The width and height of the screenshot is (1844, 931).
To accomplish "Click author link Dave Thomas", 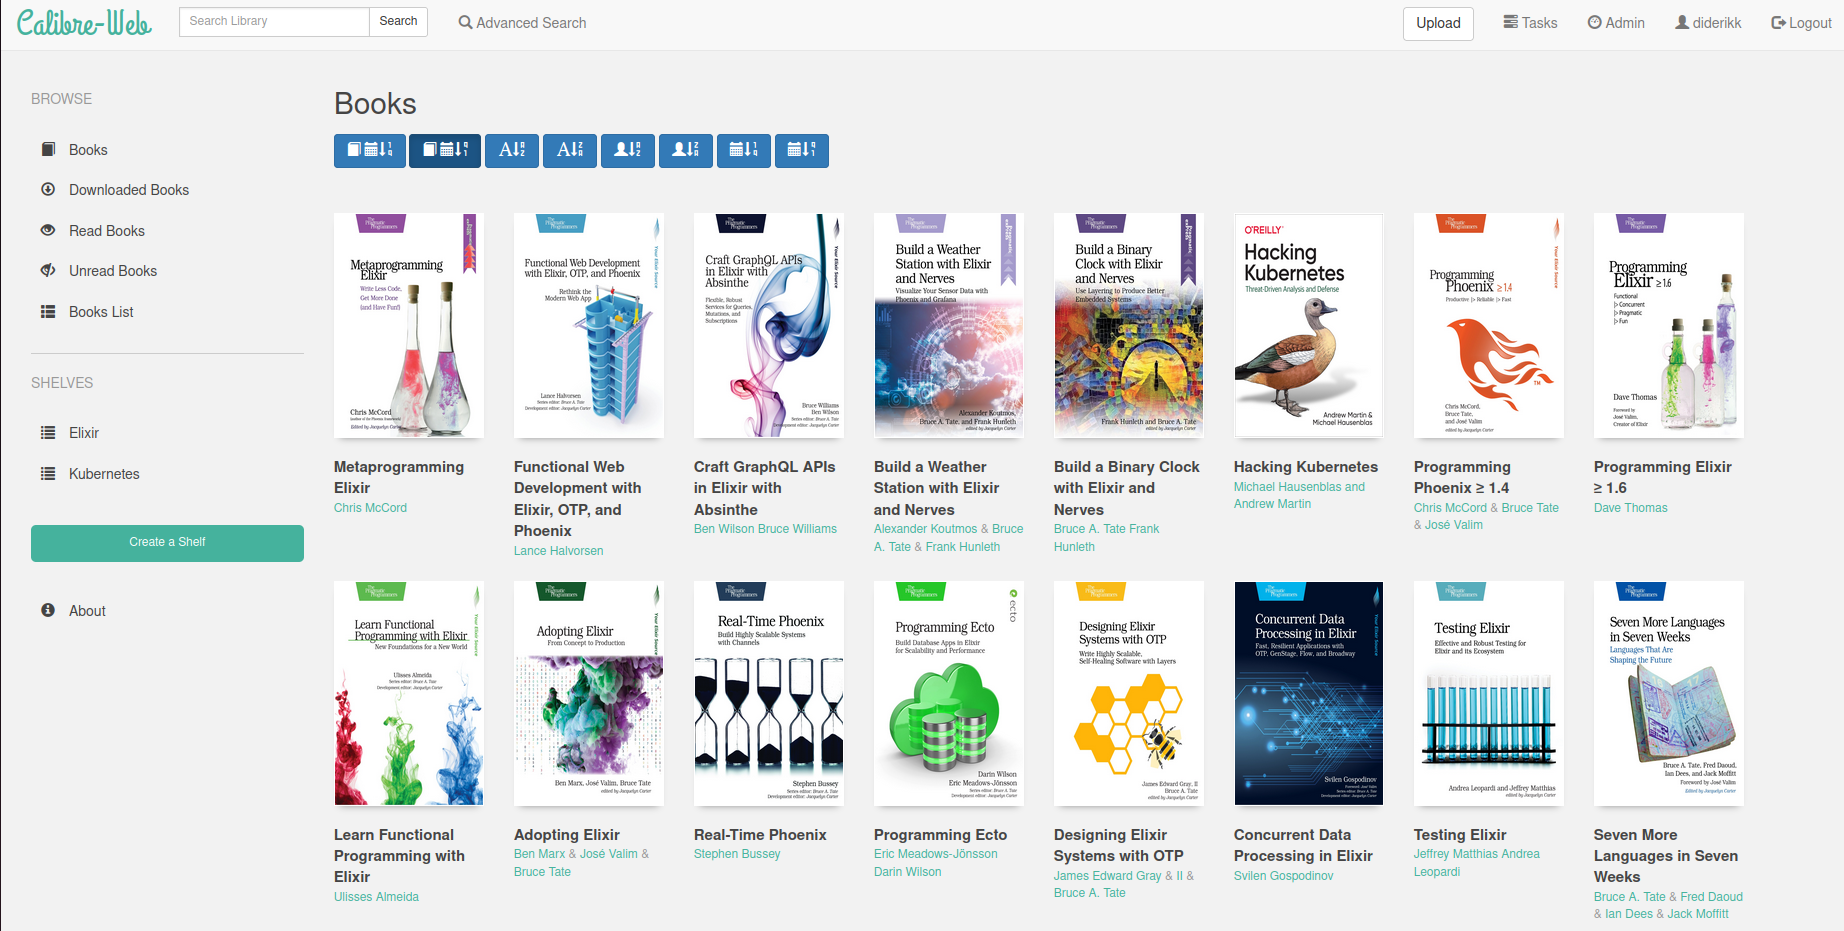I will (1630, 508).
